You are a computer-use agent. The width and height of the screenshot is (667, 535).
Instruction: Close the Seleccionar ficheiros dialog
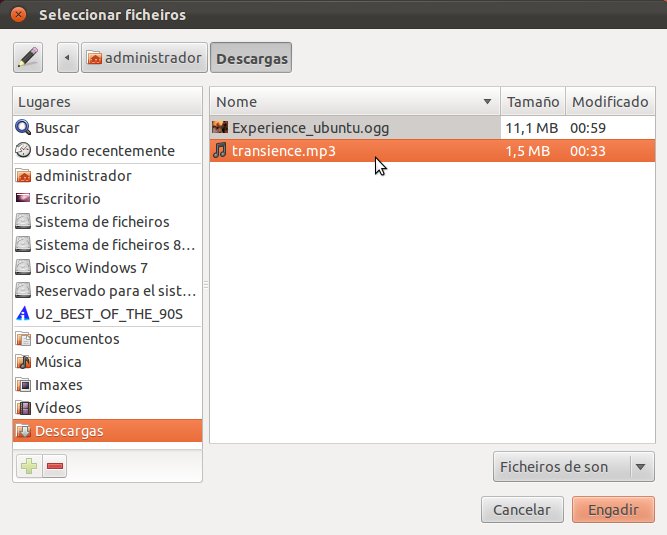coord(18,14)
